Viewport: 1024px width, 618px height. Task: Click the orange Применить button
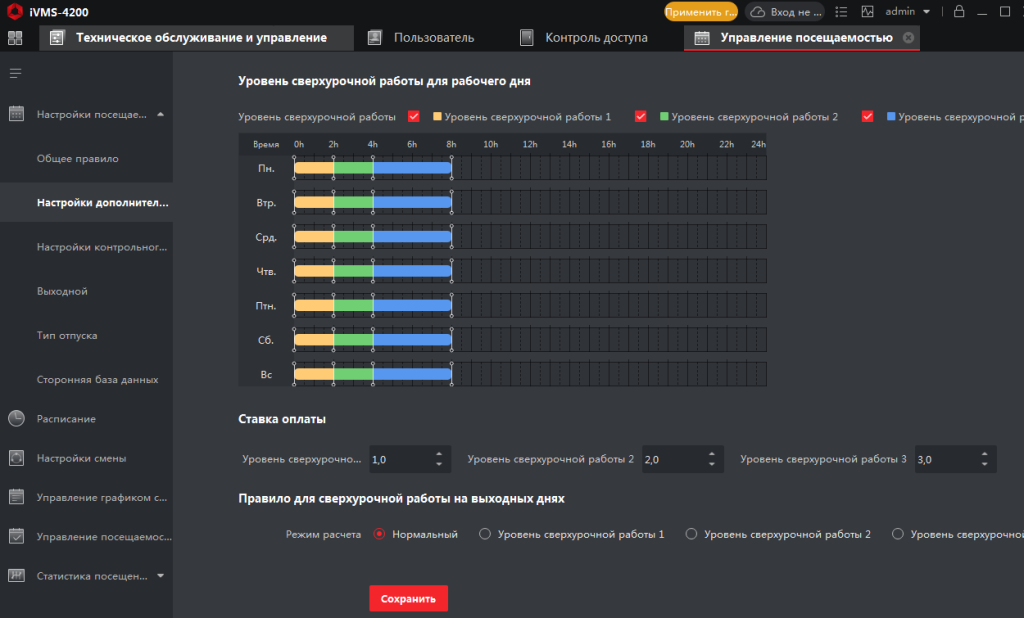click(x=701, y=12)
